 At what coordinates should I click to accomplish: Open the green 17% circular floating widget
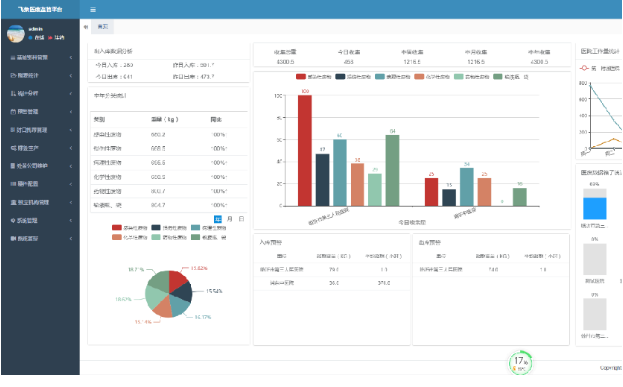click(520, 362)
